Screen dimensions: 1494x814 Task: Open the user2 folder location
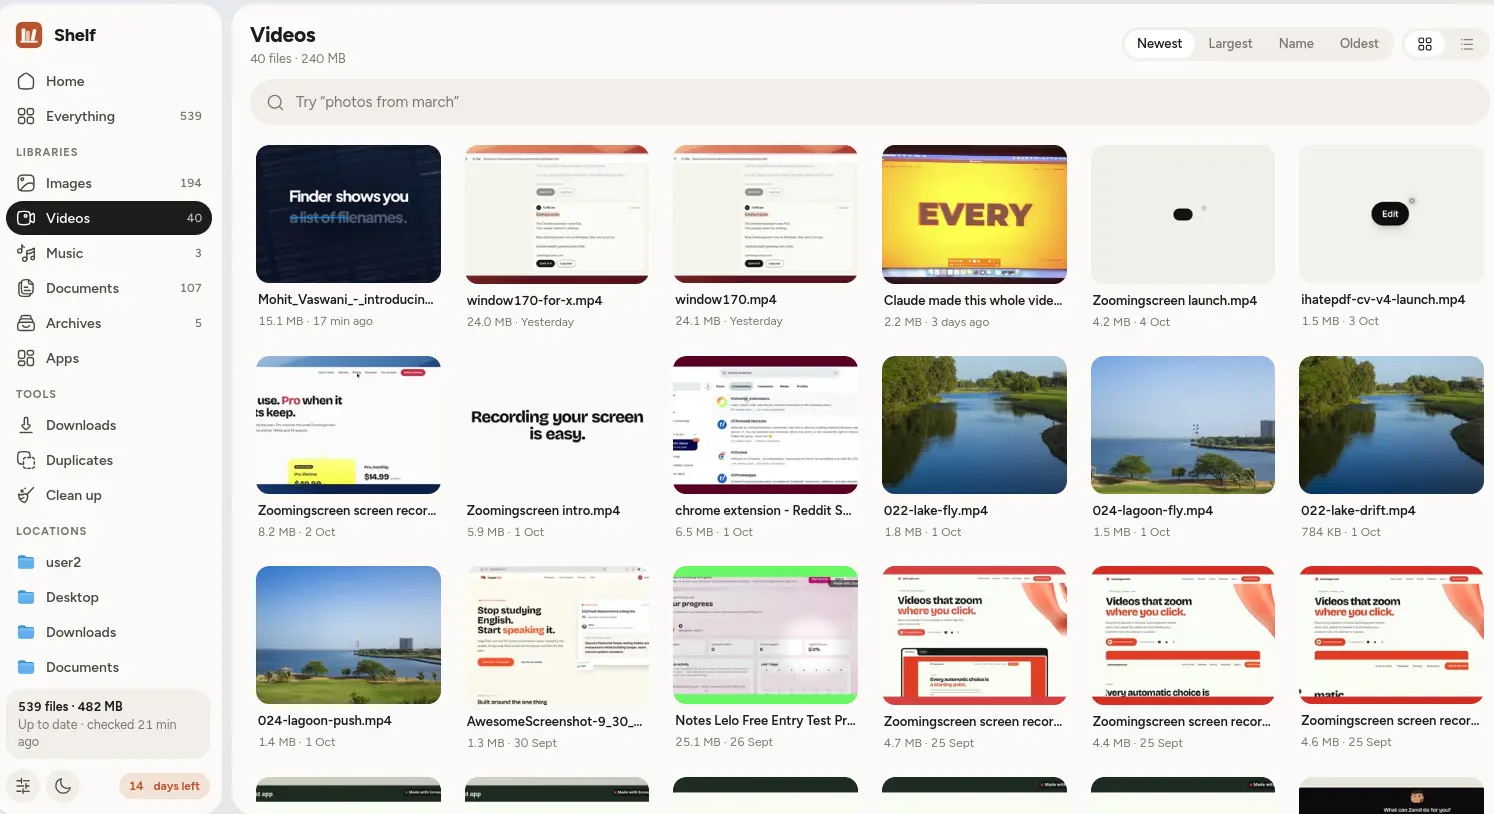point(109,562)
